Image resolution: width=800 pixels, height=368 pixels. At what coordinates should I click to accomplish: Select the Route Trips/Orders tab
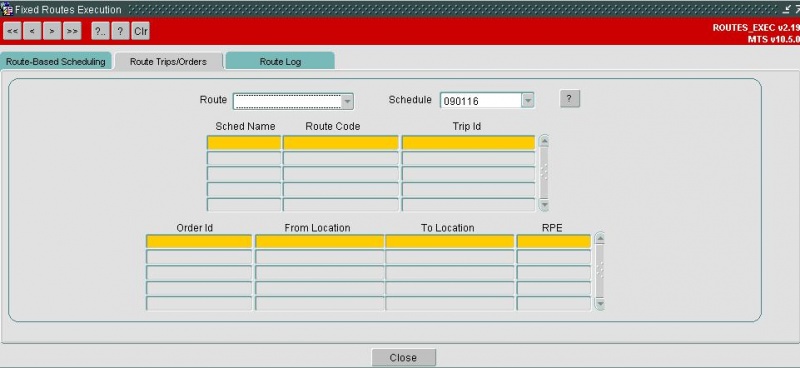pyautogui.click(x=168, y=62)
